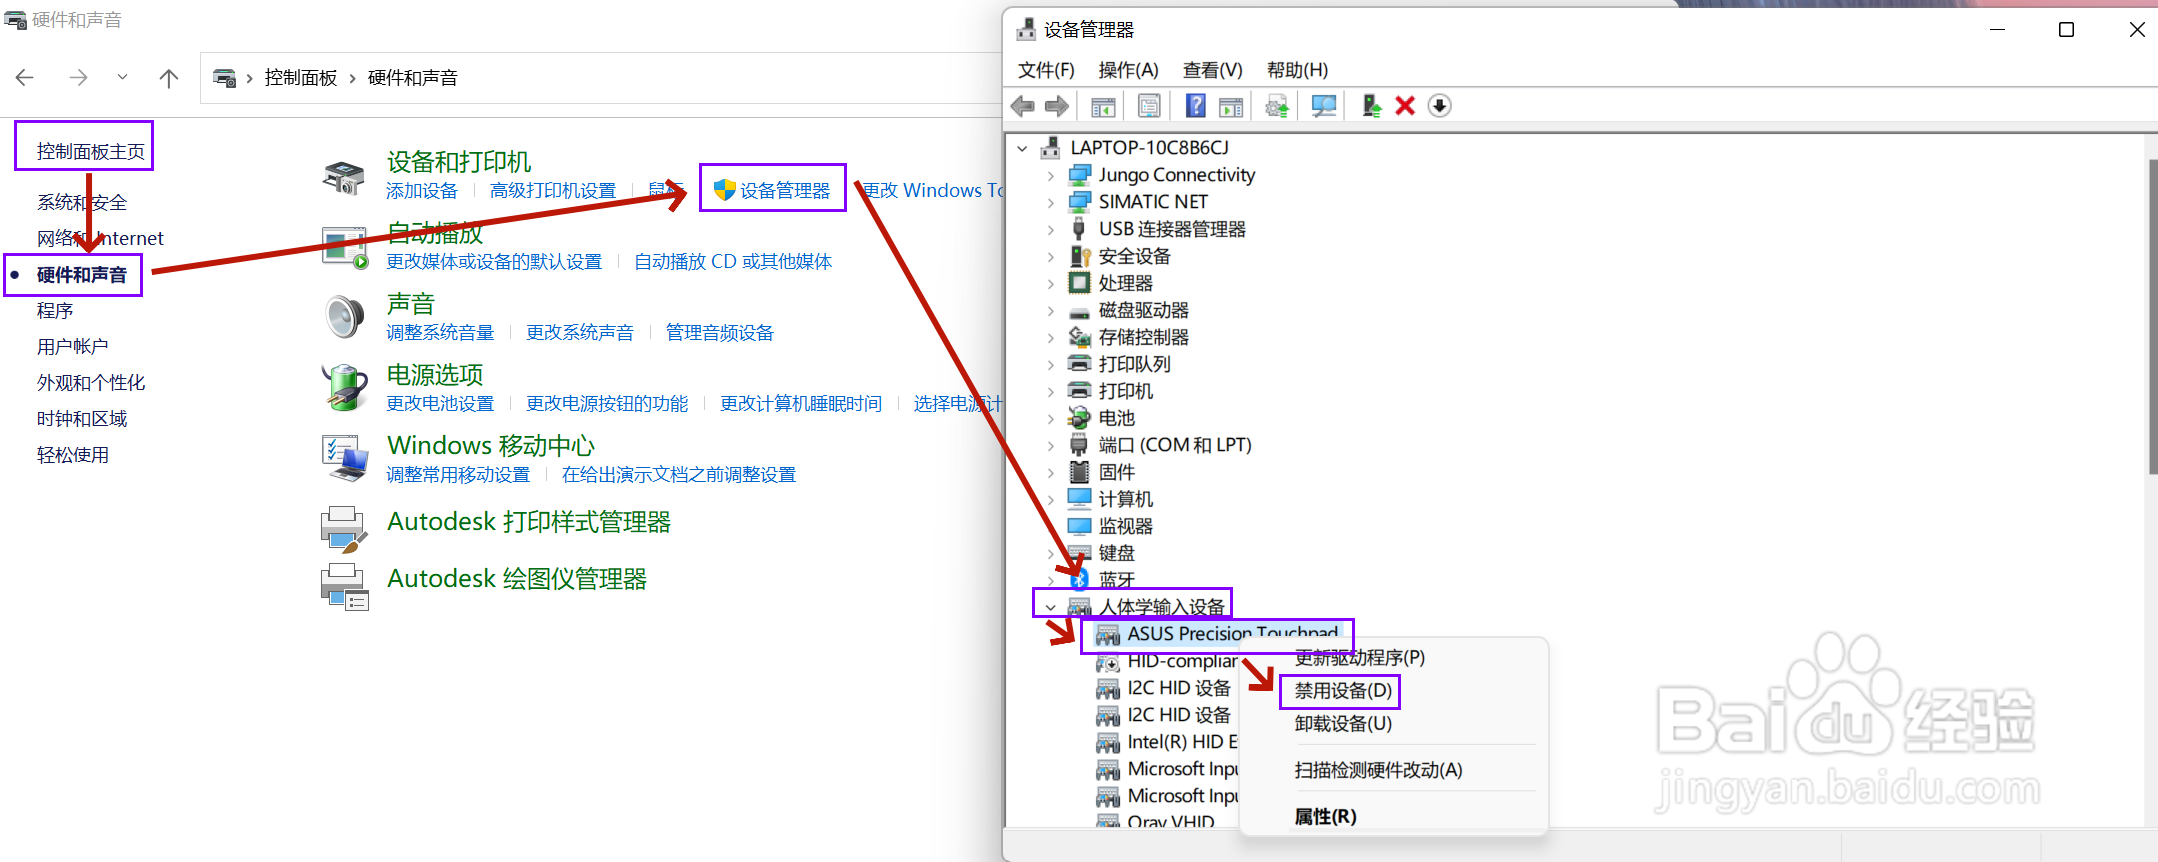Screen dimensions: 2158x862
Task: Open the 操作(A) menu
Action: click(x=1128, y=70)
